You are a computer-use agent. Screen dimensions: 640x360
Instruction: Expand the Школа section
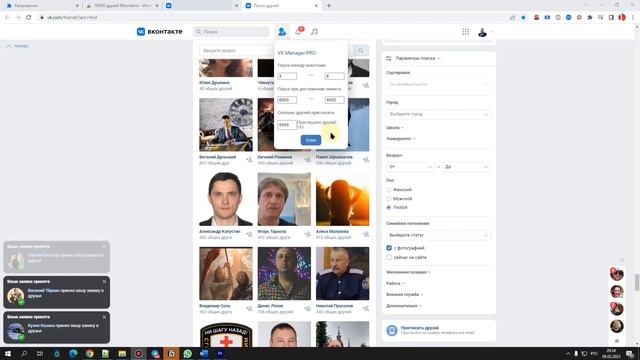(395, 128)
